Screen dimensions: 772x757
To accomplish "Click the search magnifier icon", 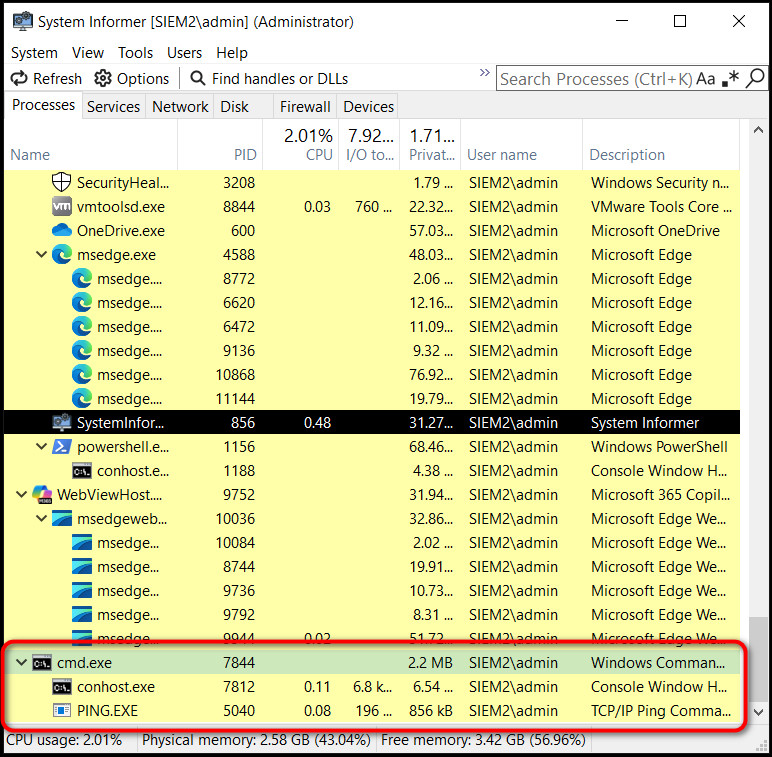I will click(x=755, y=78).
